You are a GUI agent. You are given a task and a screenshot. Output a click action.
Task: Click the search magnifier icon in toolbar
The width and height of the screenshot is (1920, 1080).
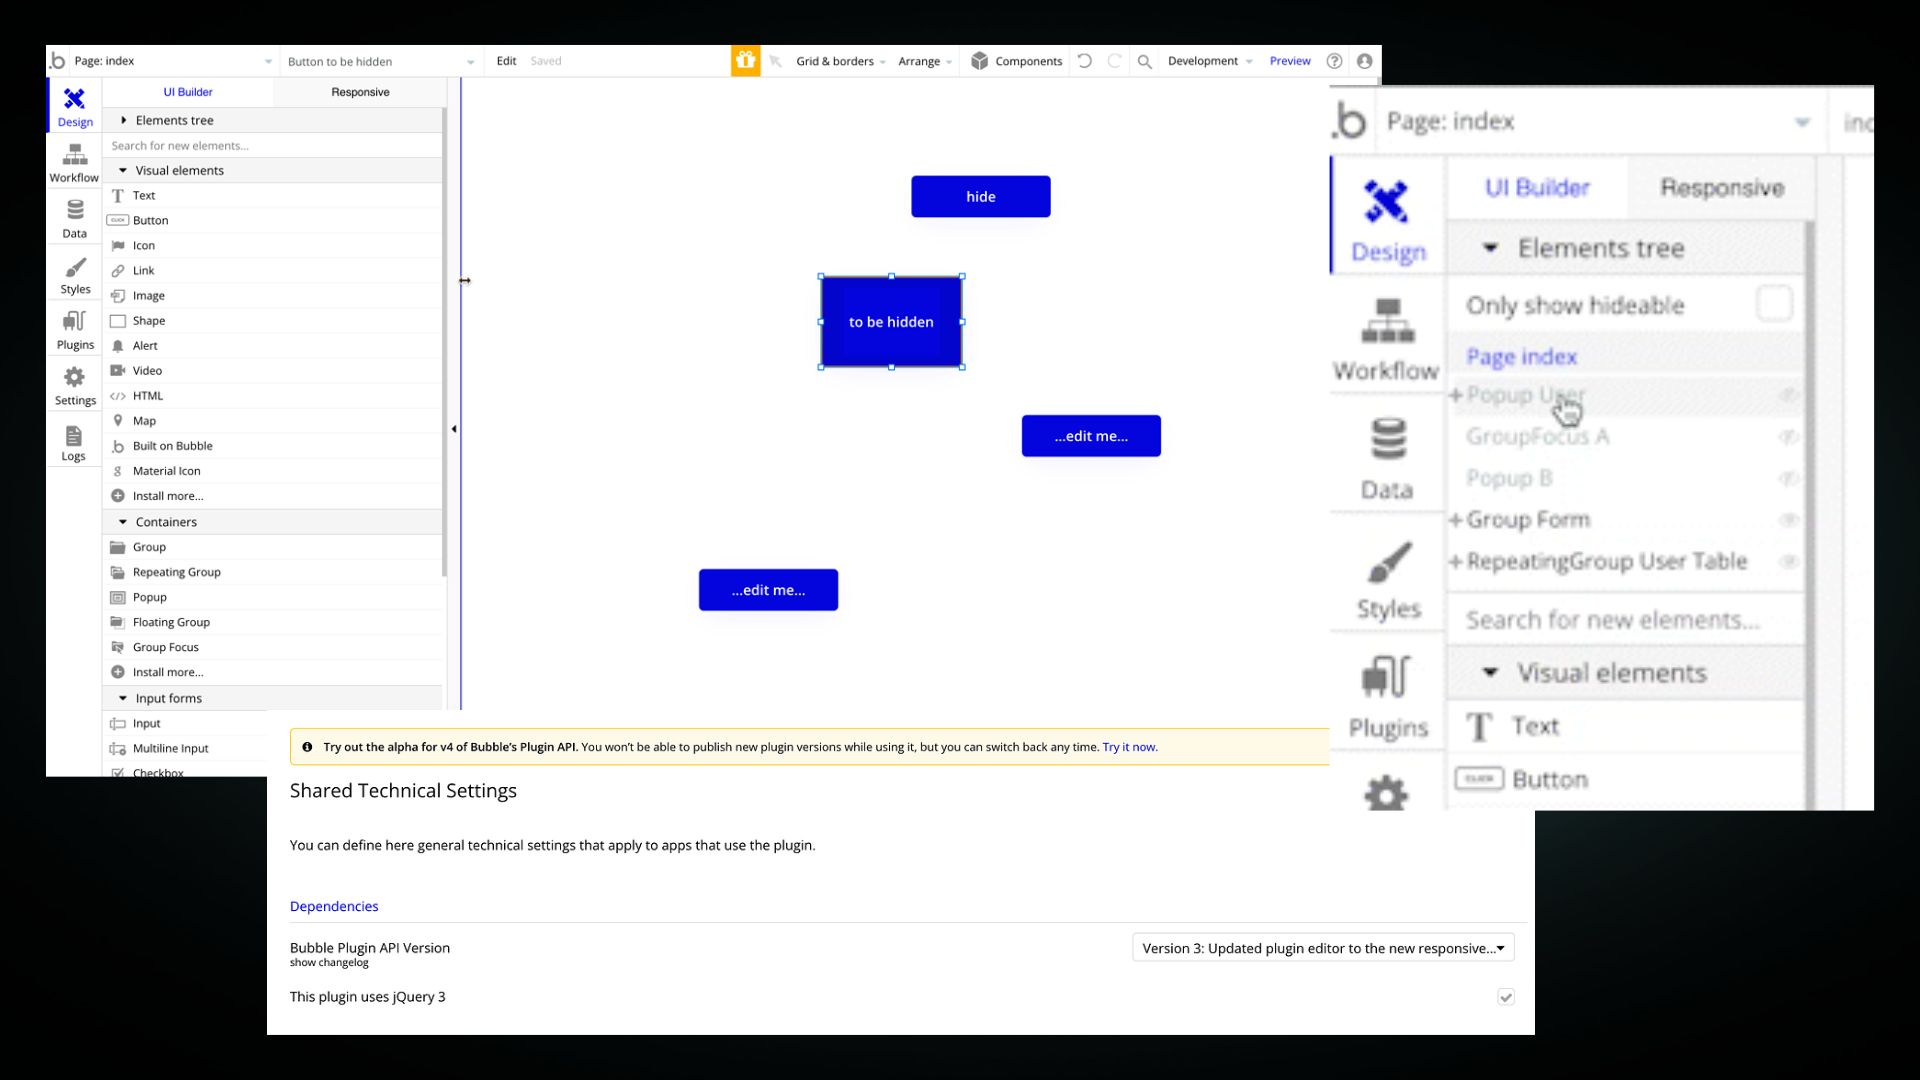[x=1145, y=61]
